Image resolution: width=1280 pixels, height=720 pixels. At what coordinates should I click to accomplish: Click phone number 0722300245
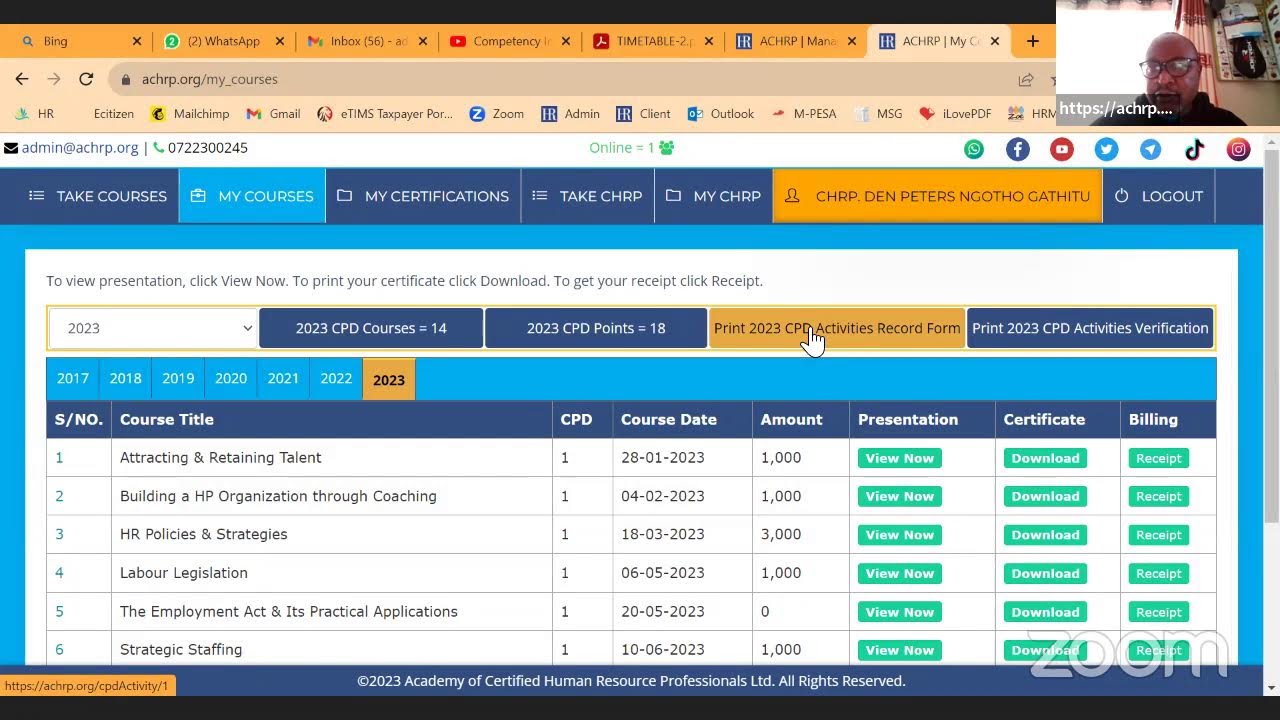click(208, 147)
